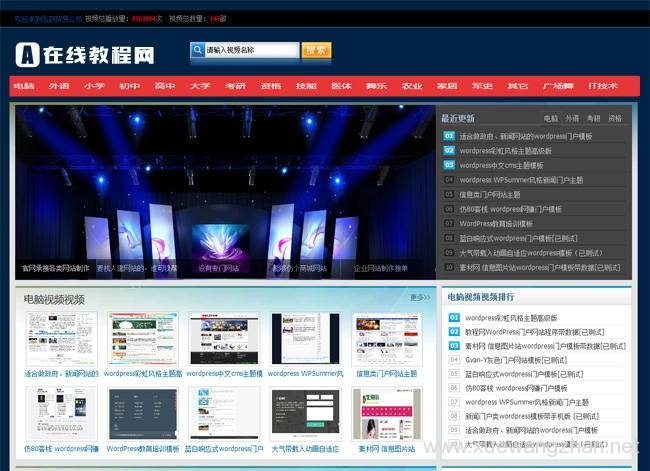The width and height of the screenshot is (650, 471).
Task: Open the 欢迎来到 welcome link at top
Action: point(47,18)
